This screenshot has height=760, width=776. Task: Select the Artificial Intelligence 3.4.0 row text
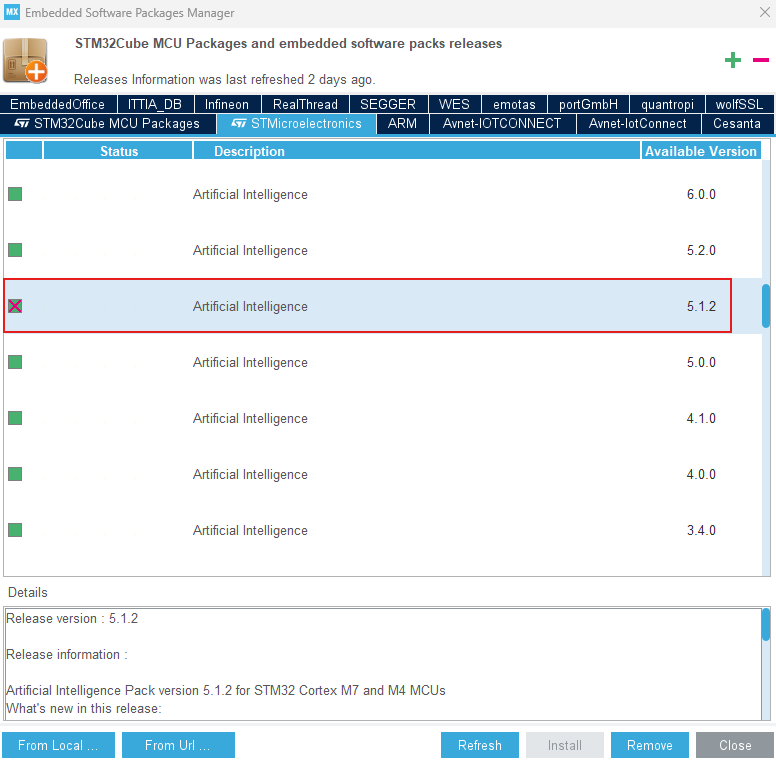coord(250,530)
